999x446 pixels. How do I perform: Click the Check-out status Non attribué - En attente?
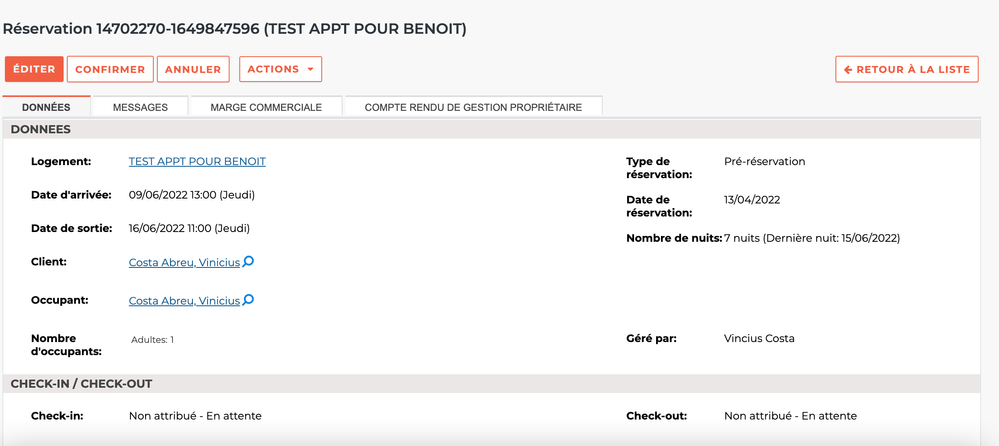[790, 416]
